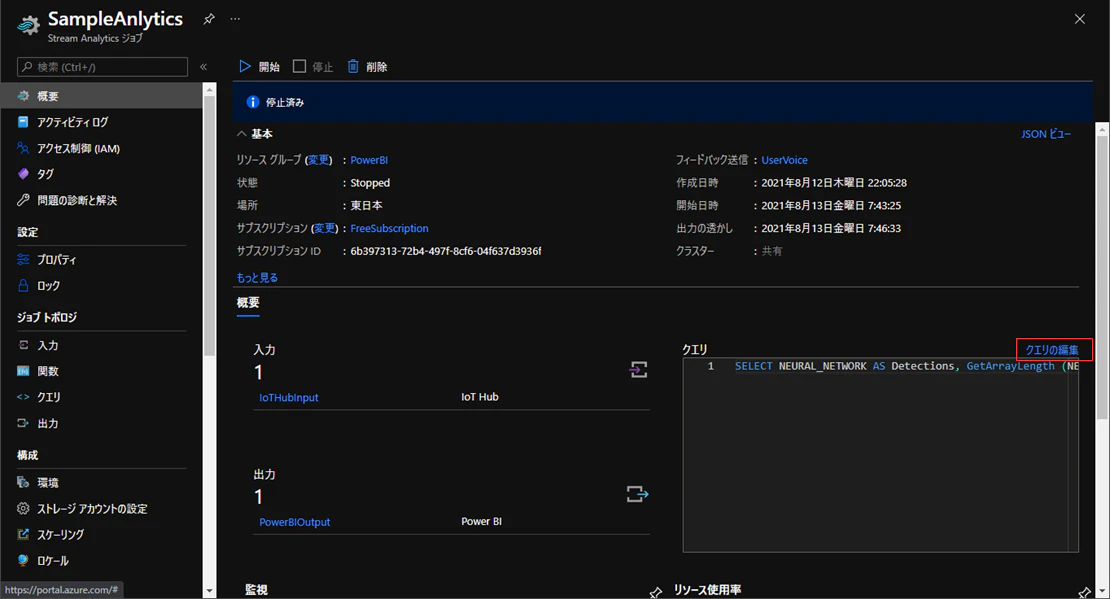1110x599 pixels.
Task: Open the UserVoice feedback link
Action: [784, 160]
